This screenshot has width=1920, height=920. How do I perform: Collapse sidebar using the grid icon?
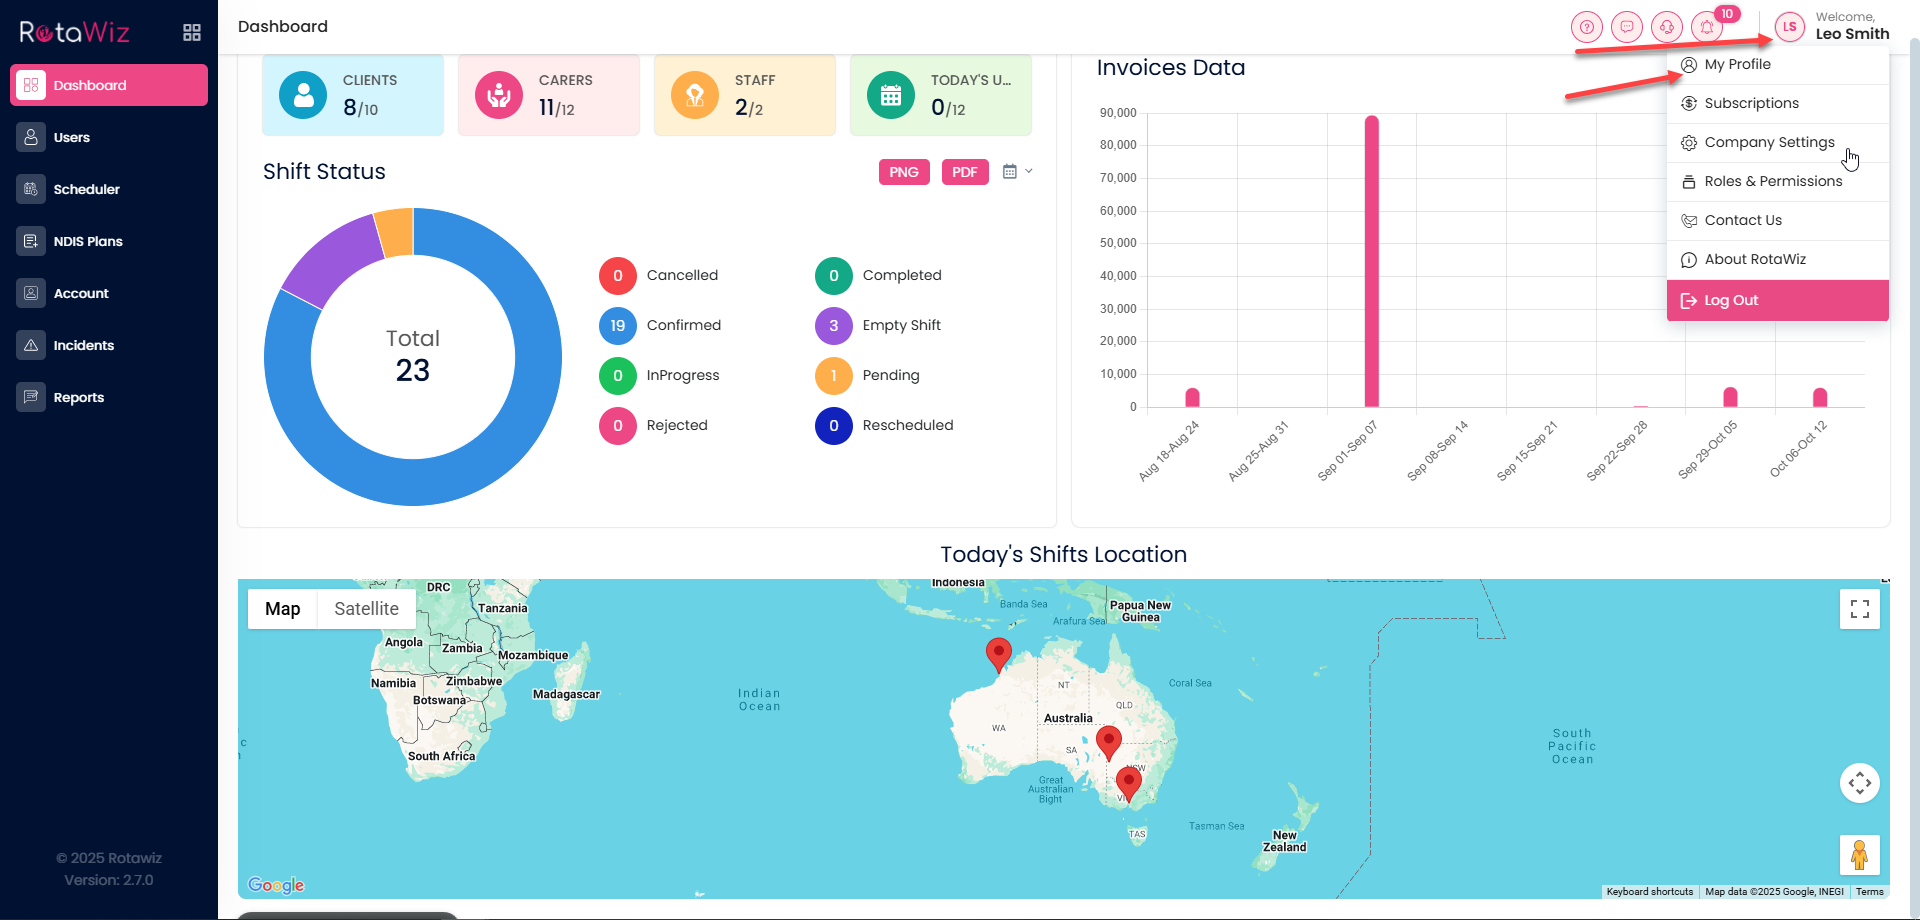coord(192,32)
